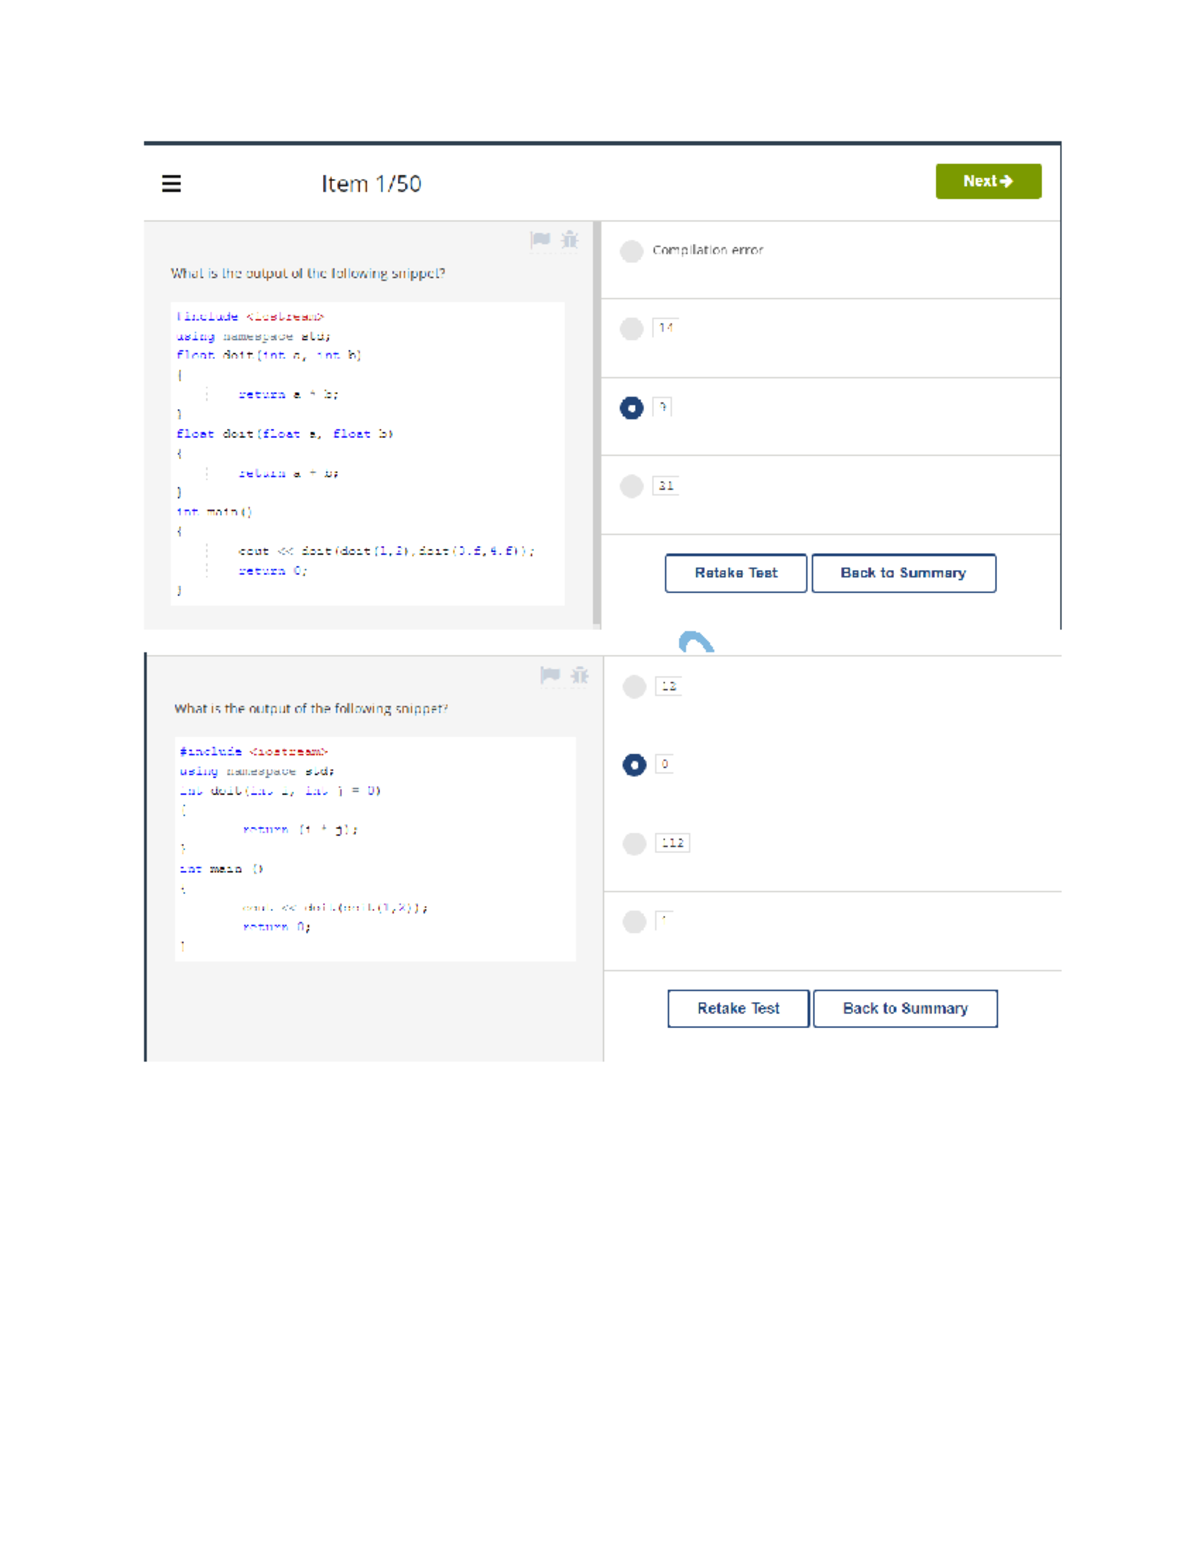
Task: Click the upper Retake Test button
Action: pos(736,573)
